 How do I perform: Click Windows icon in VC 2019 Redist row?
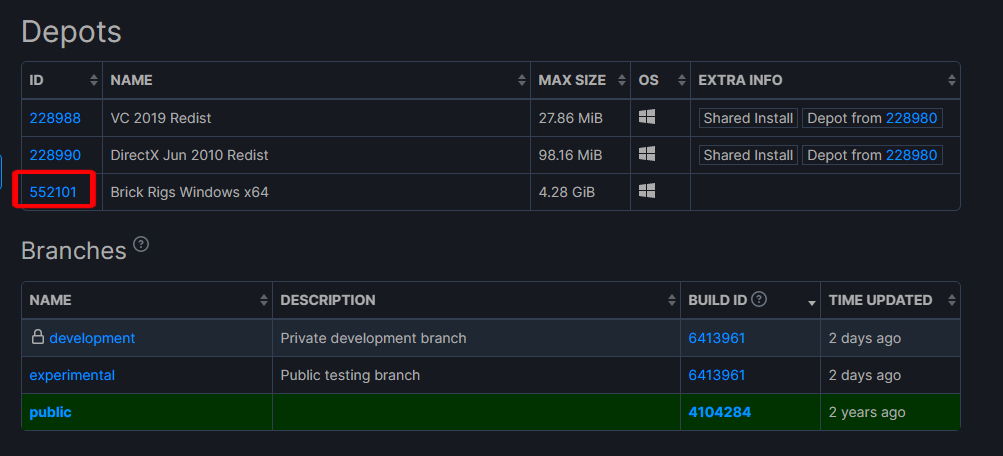click(x=647, y=118)
